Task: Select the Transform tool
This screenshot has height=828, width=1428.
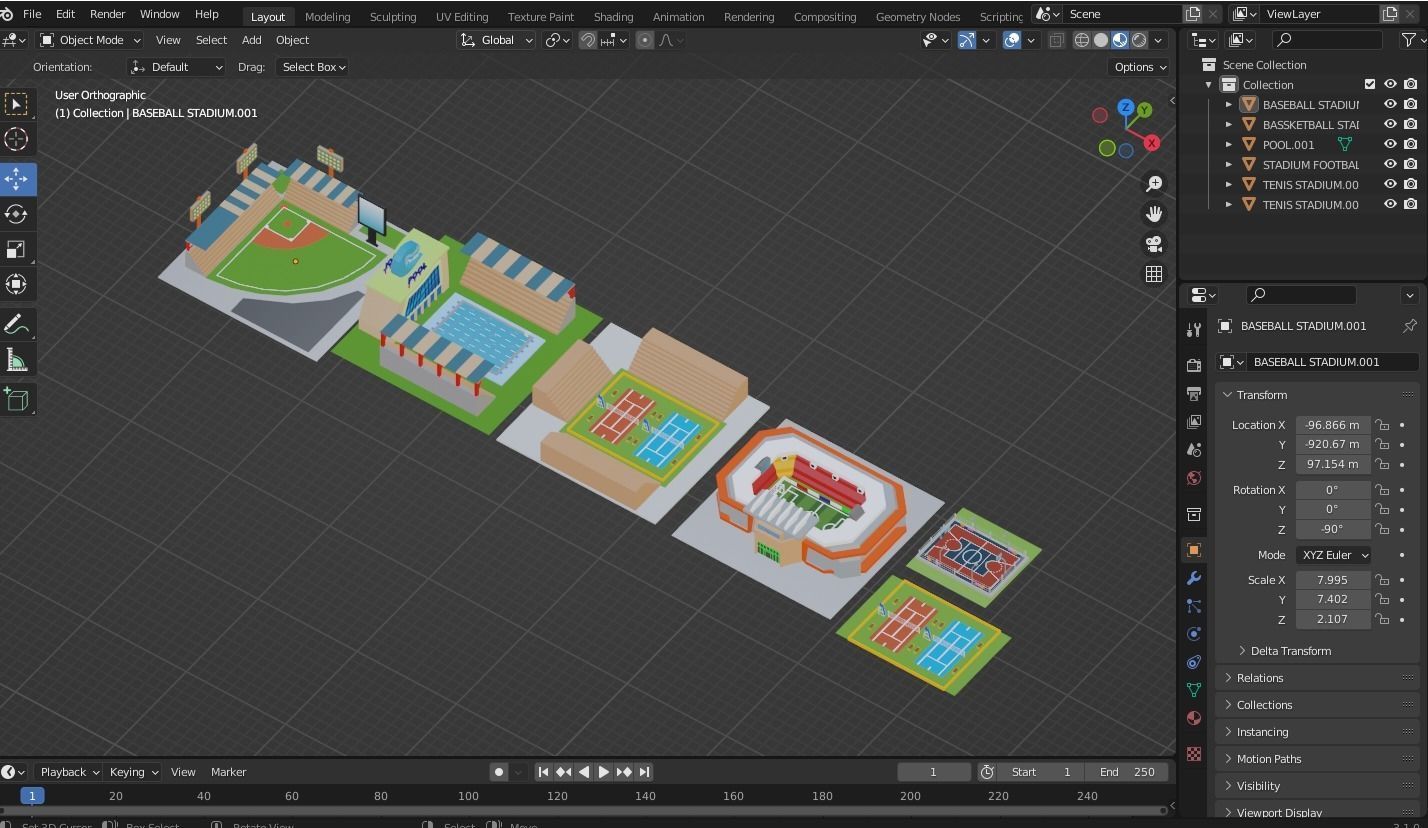Action: point(17,284)
